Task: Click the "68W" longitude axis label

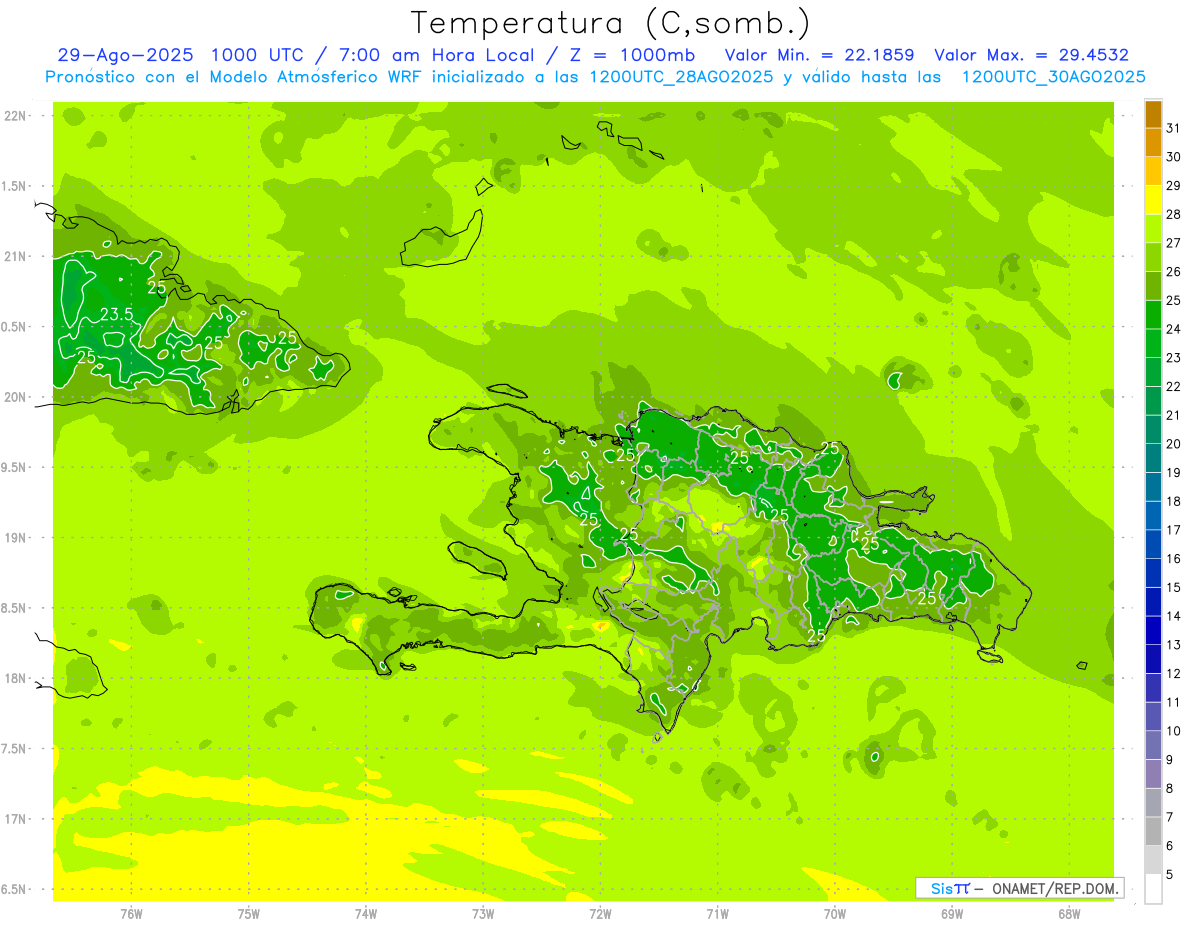Action: pos(1068,914)
